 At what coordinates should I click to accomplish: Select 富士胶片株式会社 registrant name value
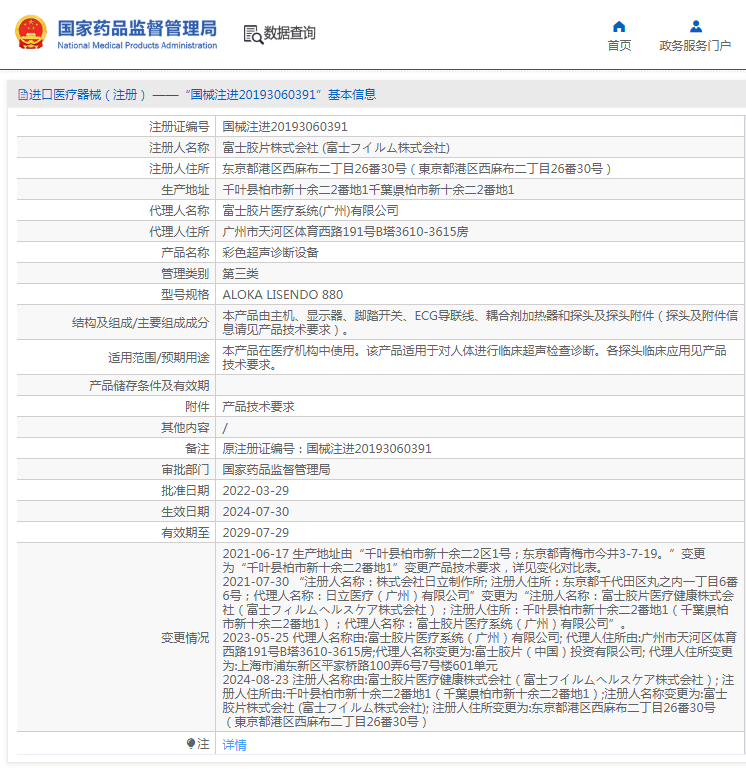tap(336, 148)
